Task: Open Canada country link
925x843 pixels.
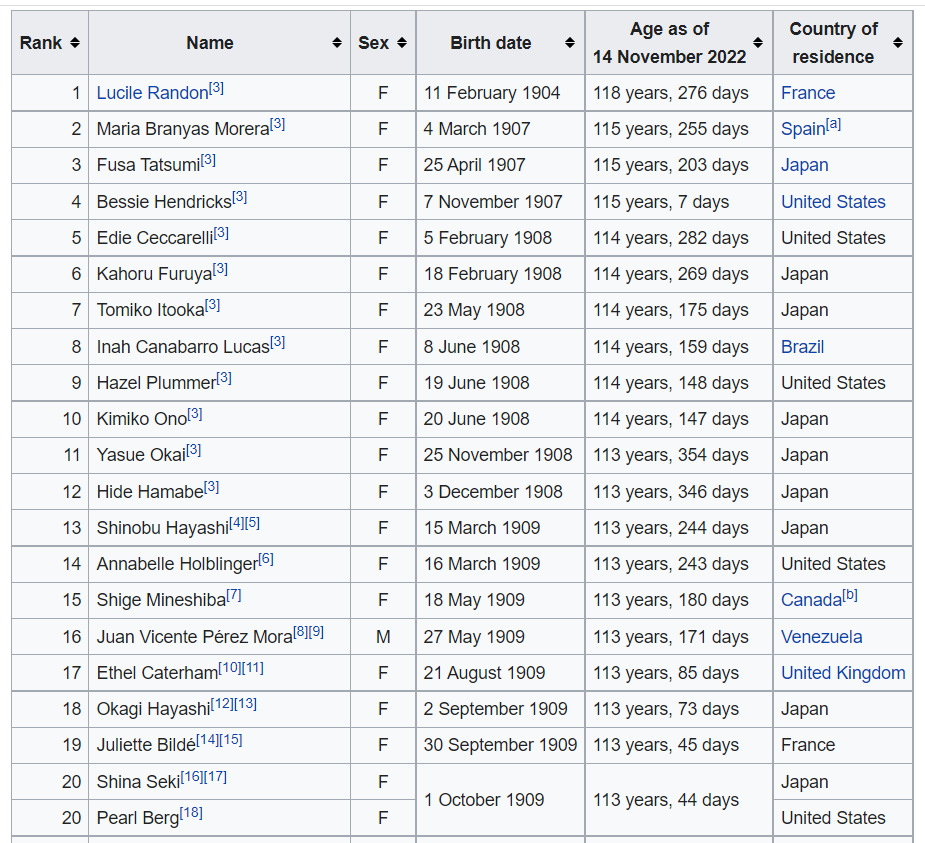Action: point(811,601)
